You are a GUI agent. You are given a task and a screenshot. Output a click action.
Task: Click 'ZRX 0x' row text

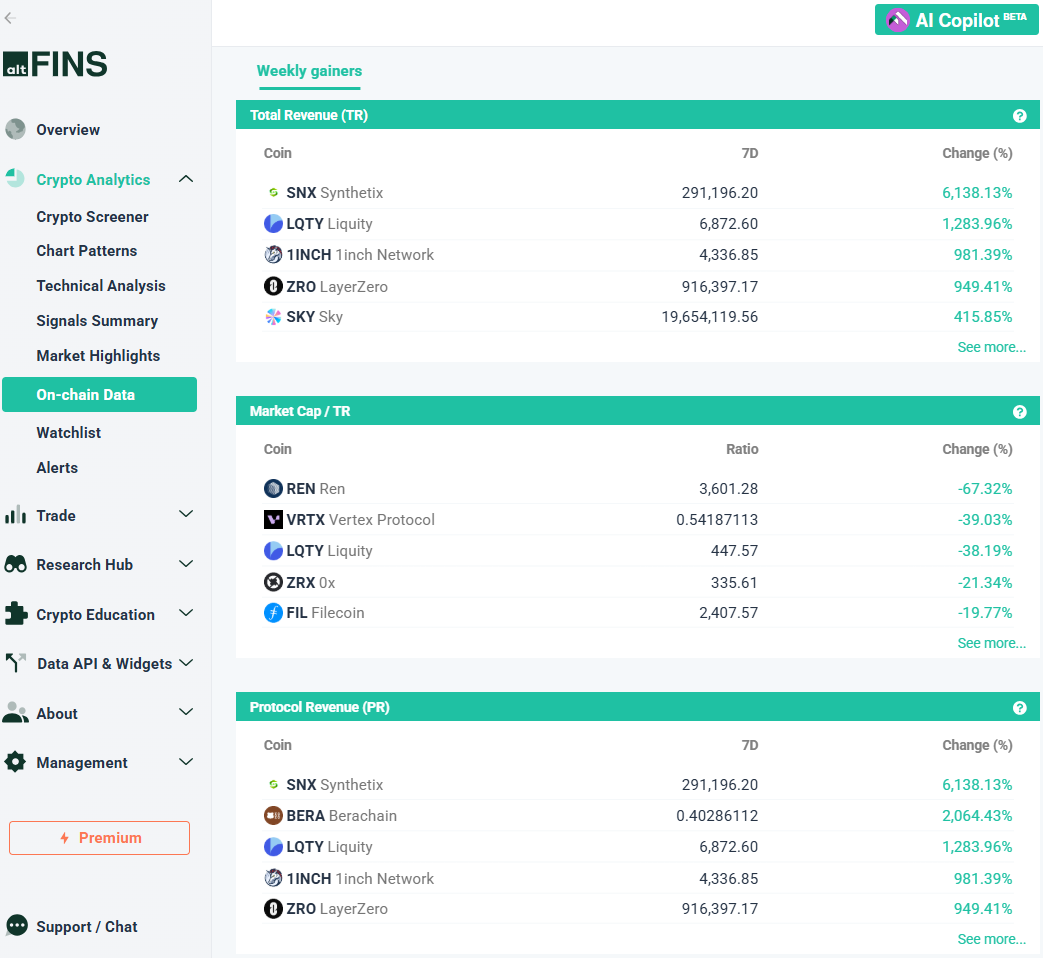coord(311,583)
